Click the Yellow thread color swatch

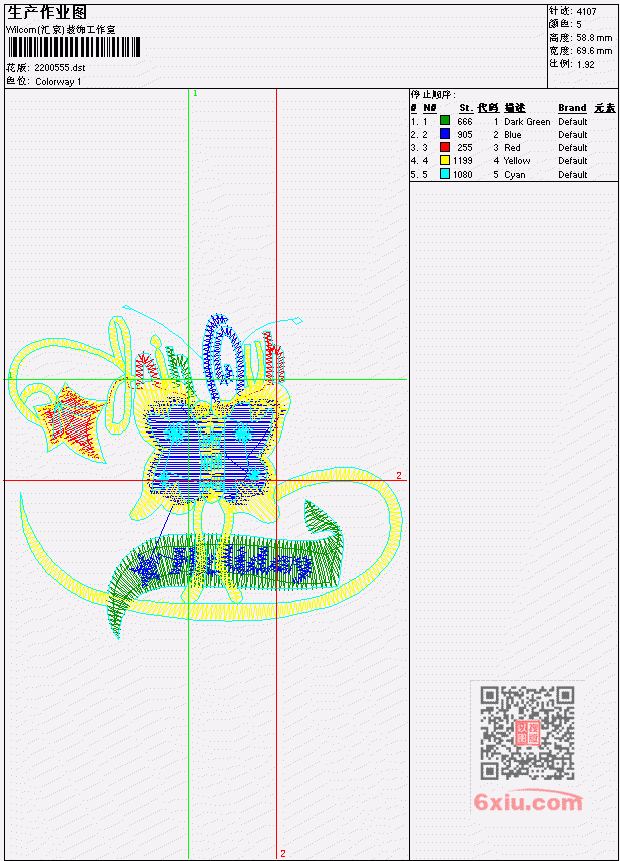[445, 160]
